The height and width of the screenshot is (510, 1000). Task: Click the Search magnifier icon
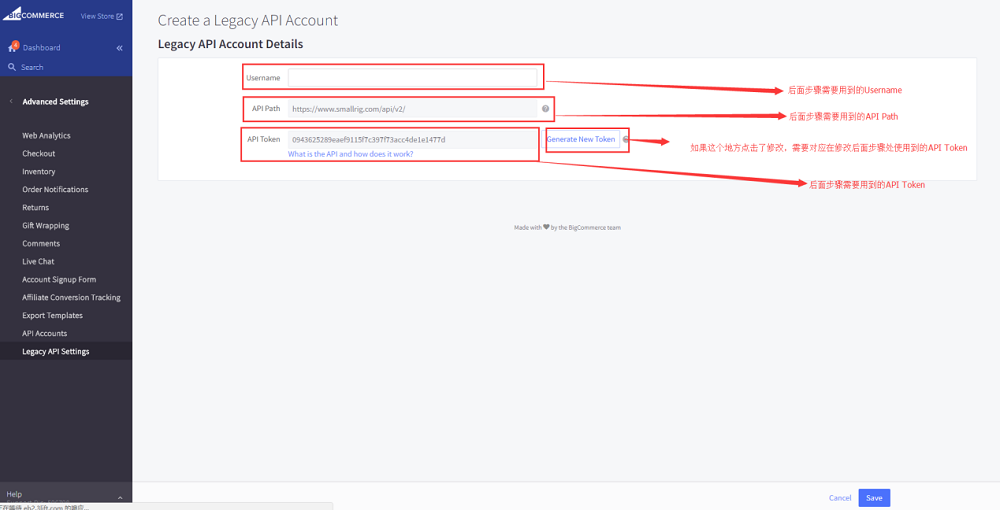coord(12,67)
